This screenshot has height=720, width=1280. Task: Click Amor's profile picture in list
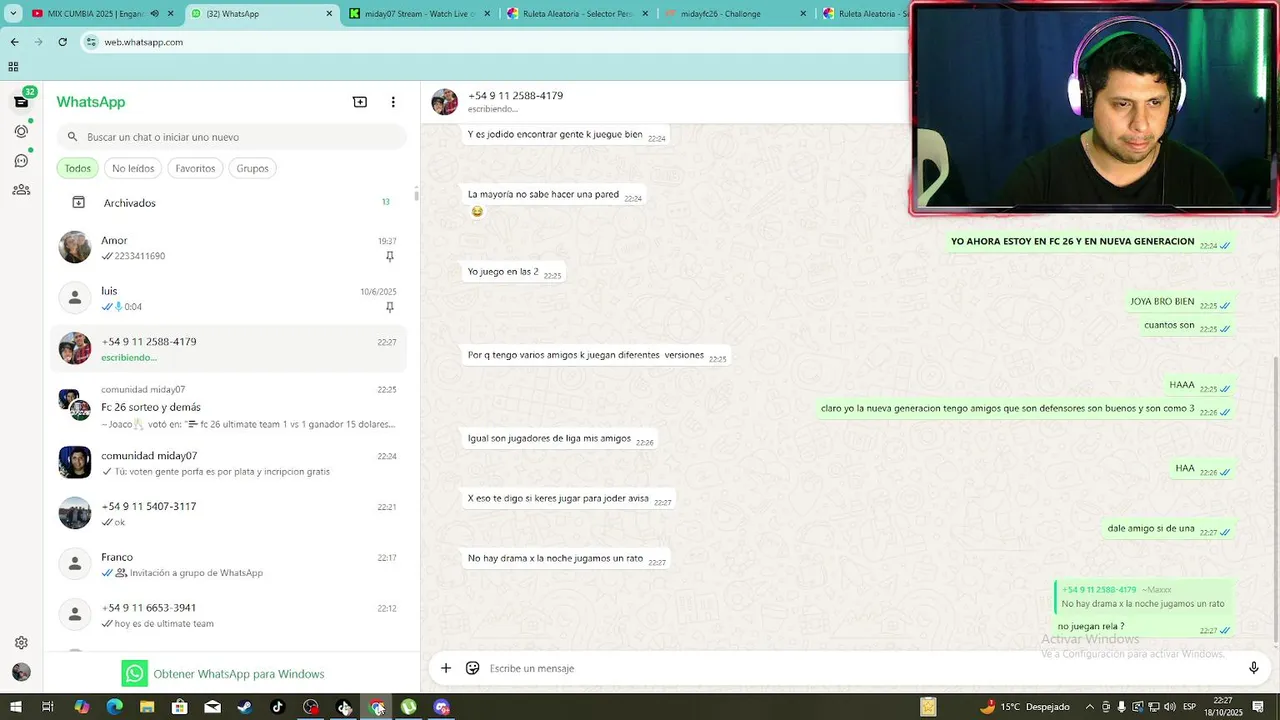click(x=75, y=247)
